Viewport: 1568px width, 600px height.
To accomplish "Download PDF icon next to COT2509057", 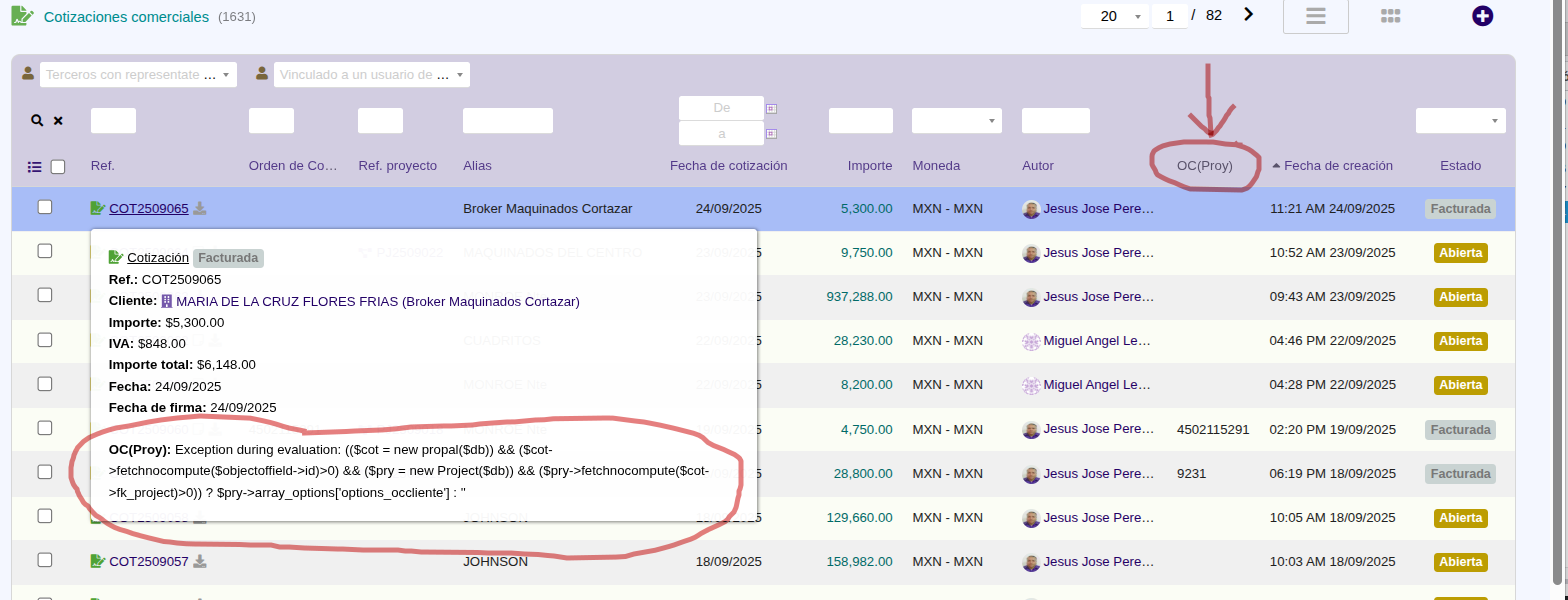I will click(200, 561).
